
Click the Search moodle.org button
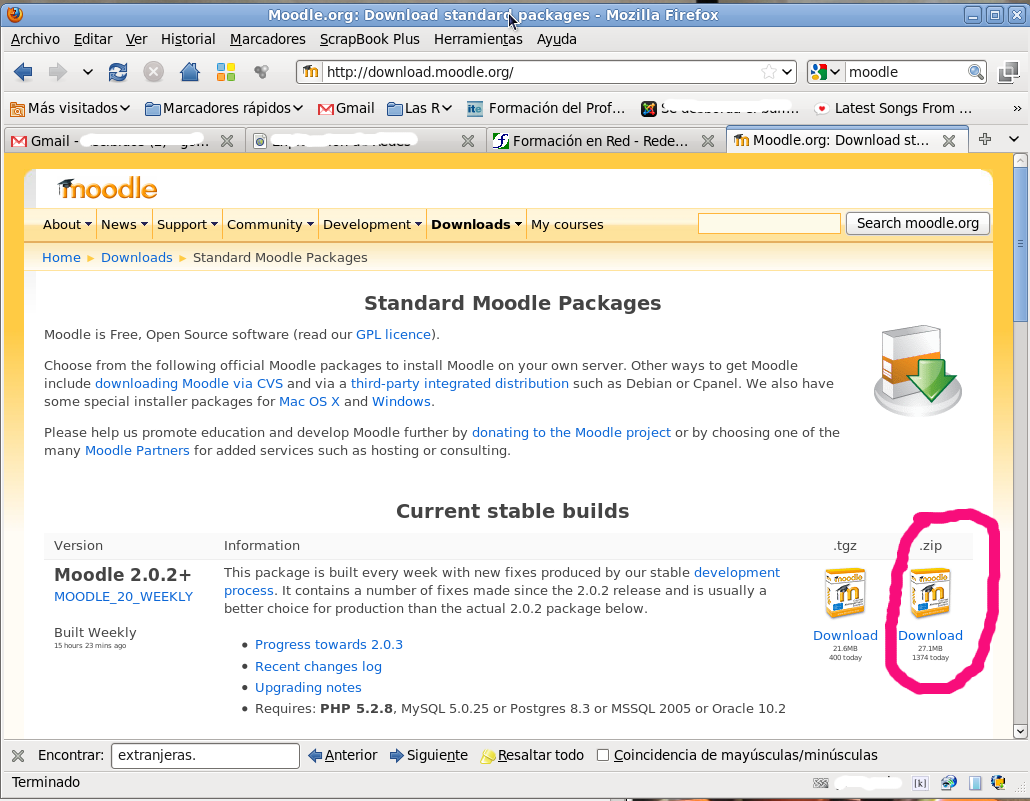pos(917,223)
